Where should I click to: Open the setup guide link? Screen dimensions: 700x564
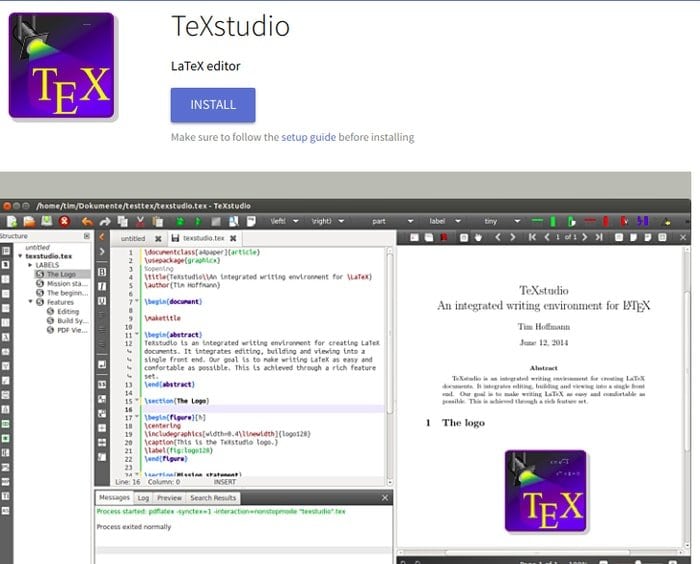tap(308, 137)
